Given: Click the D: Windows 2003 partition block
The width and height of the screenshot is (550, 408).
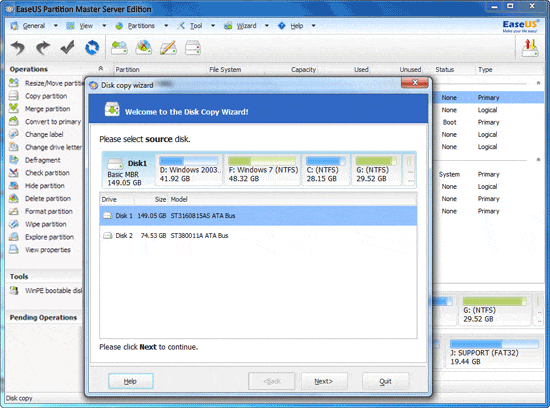Looking at the screenshot, I should pyautogui.click(x=189, y=170).
